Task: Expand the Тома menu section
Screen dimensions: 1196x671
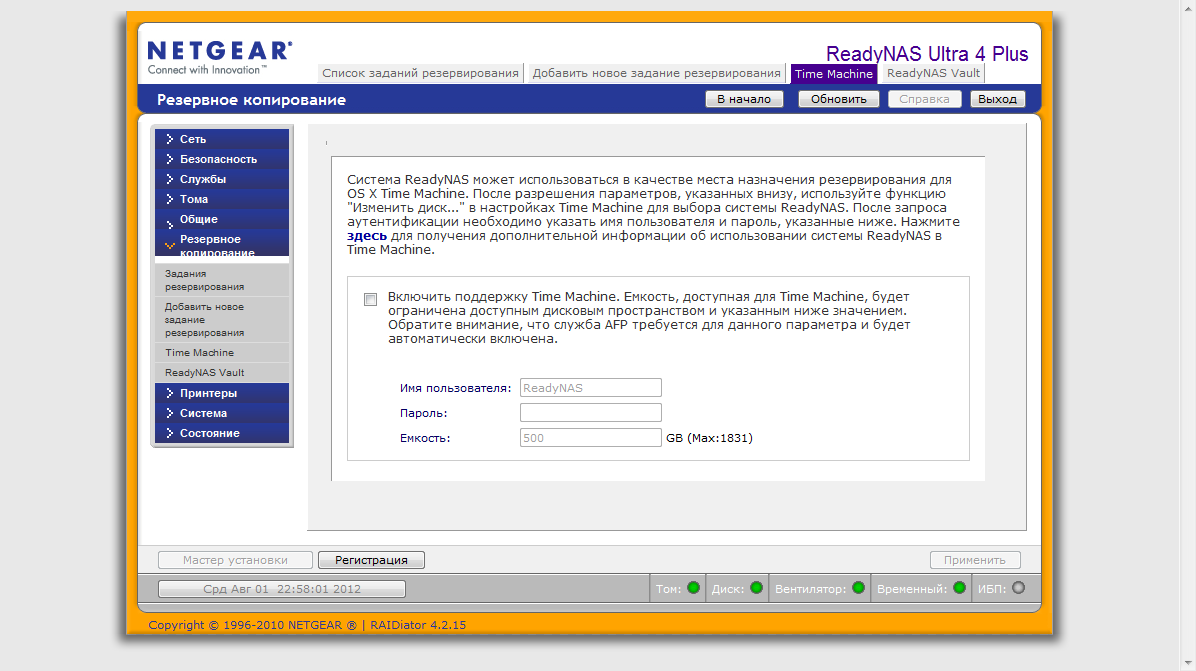Action: [222, 198]
